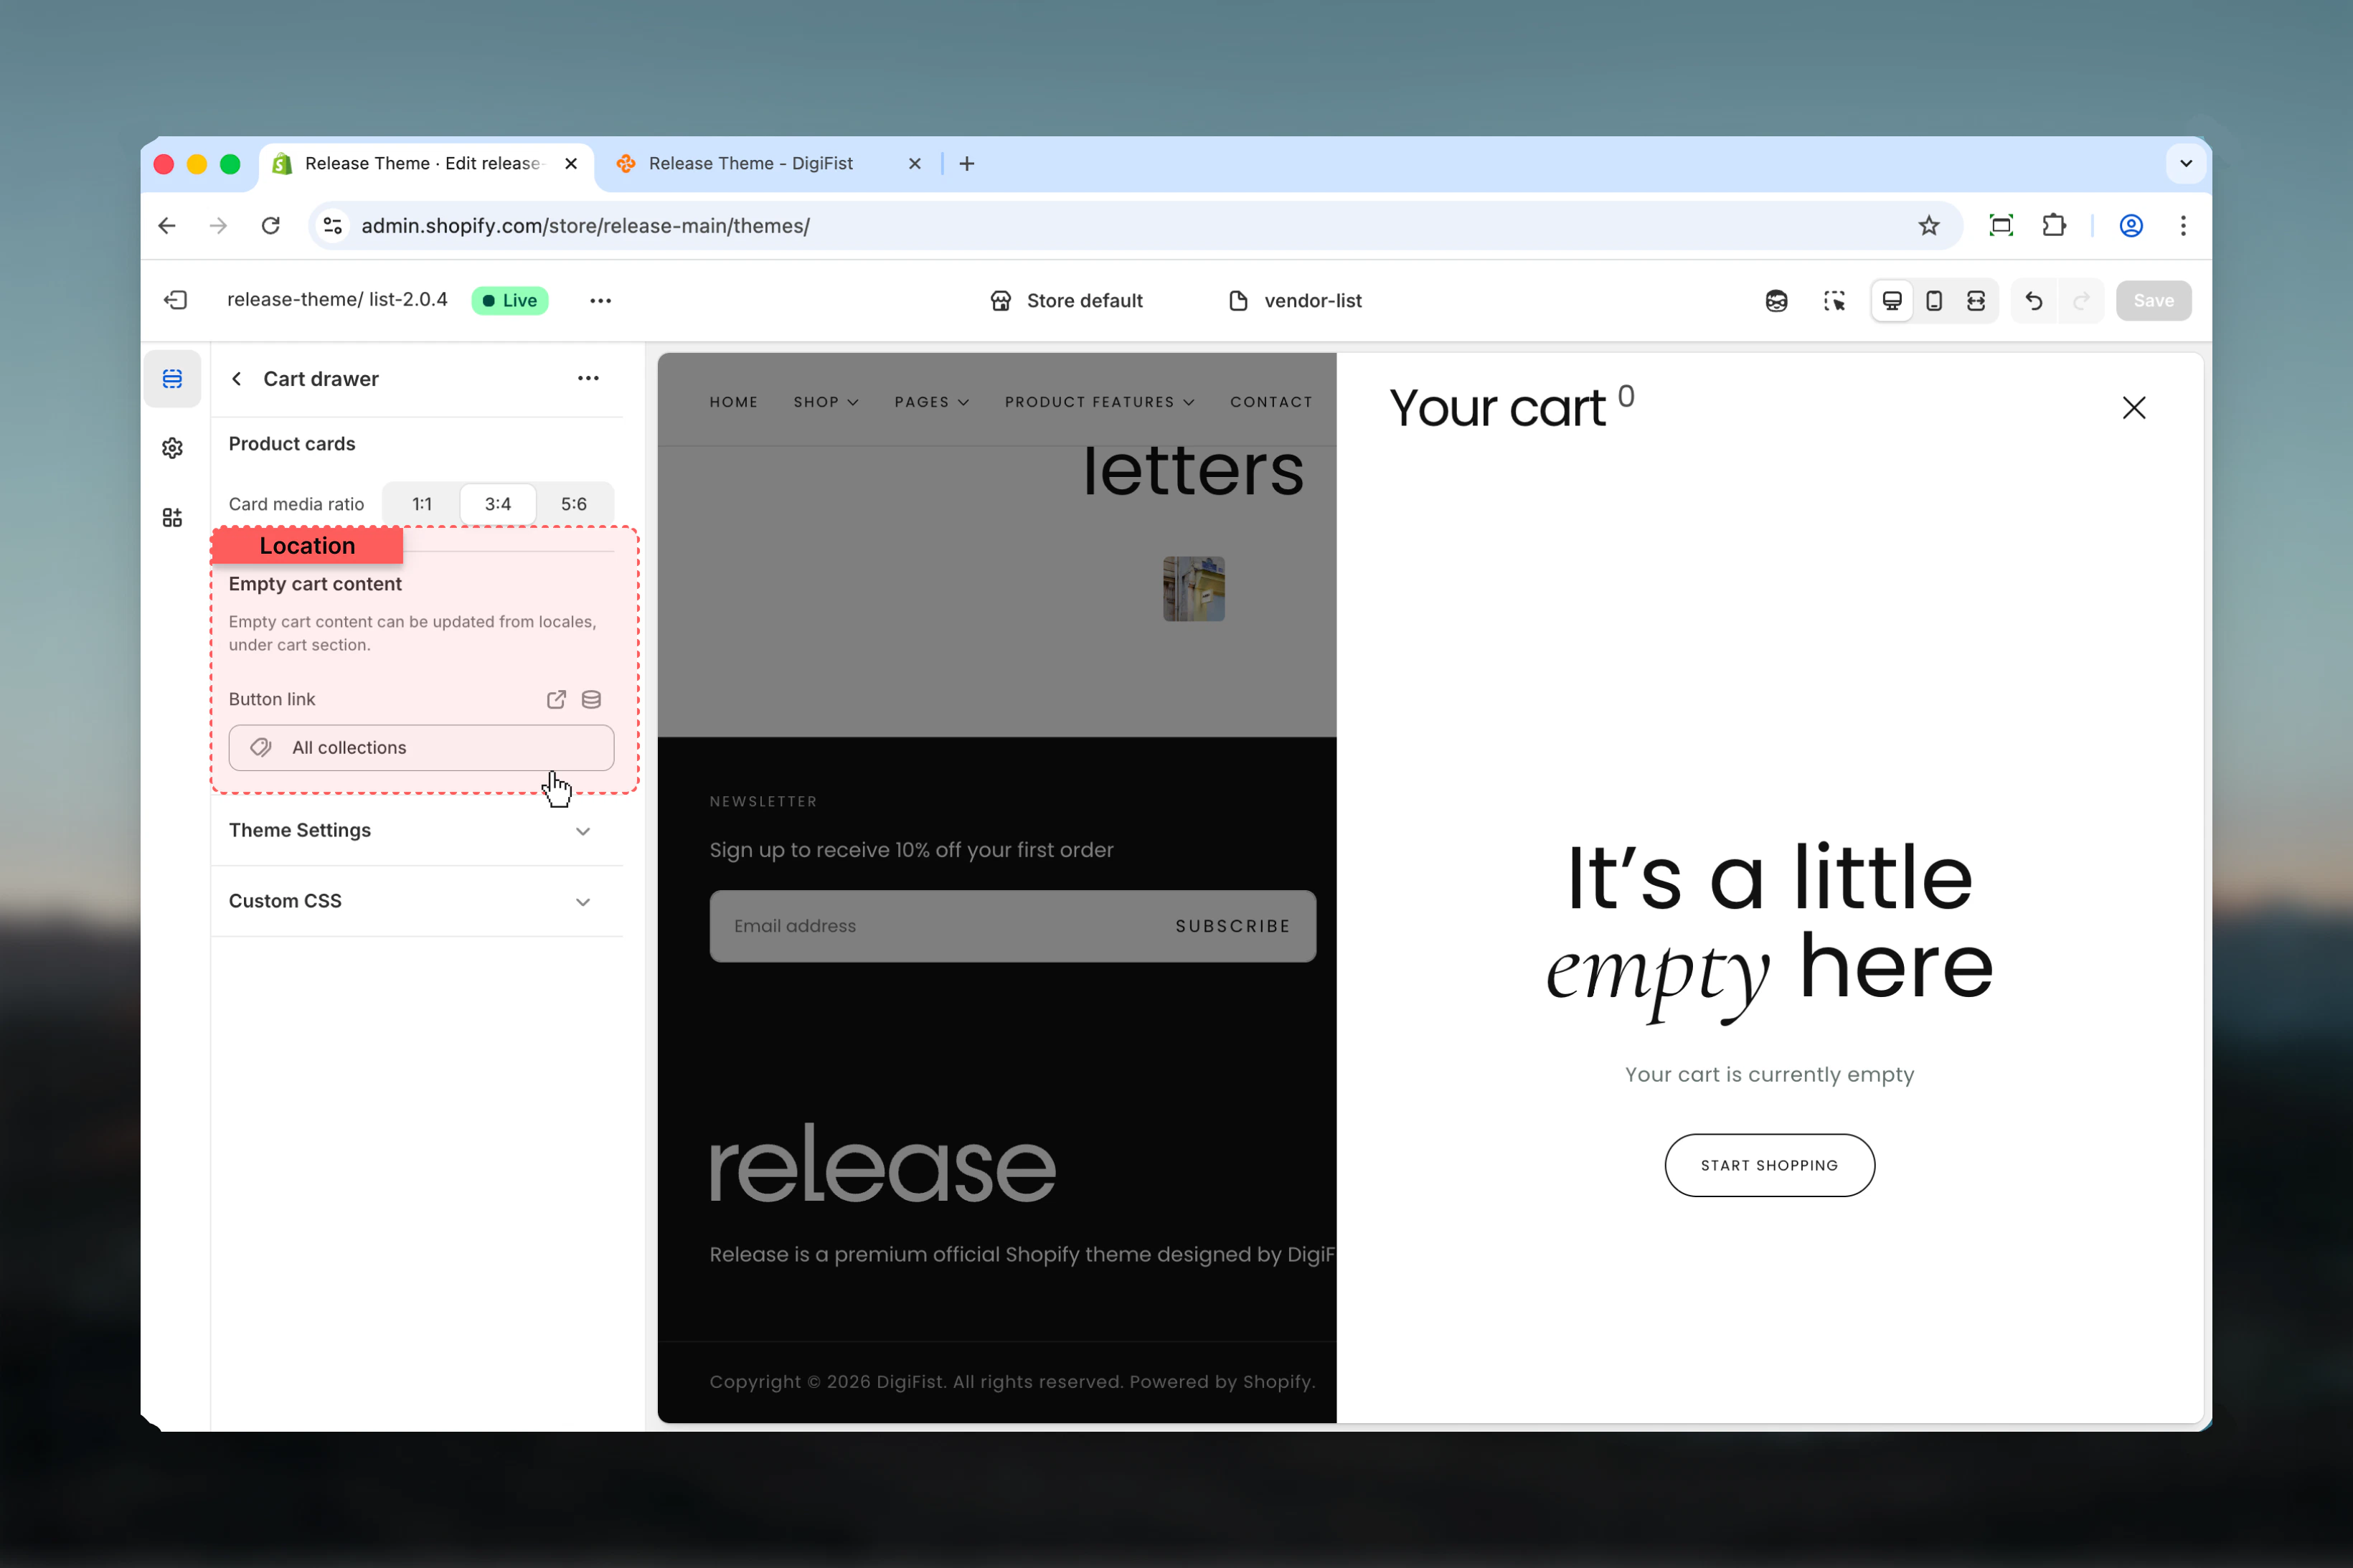Go back in browser history
Screen dimensions: 2353x1568
[167, 226]
